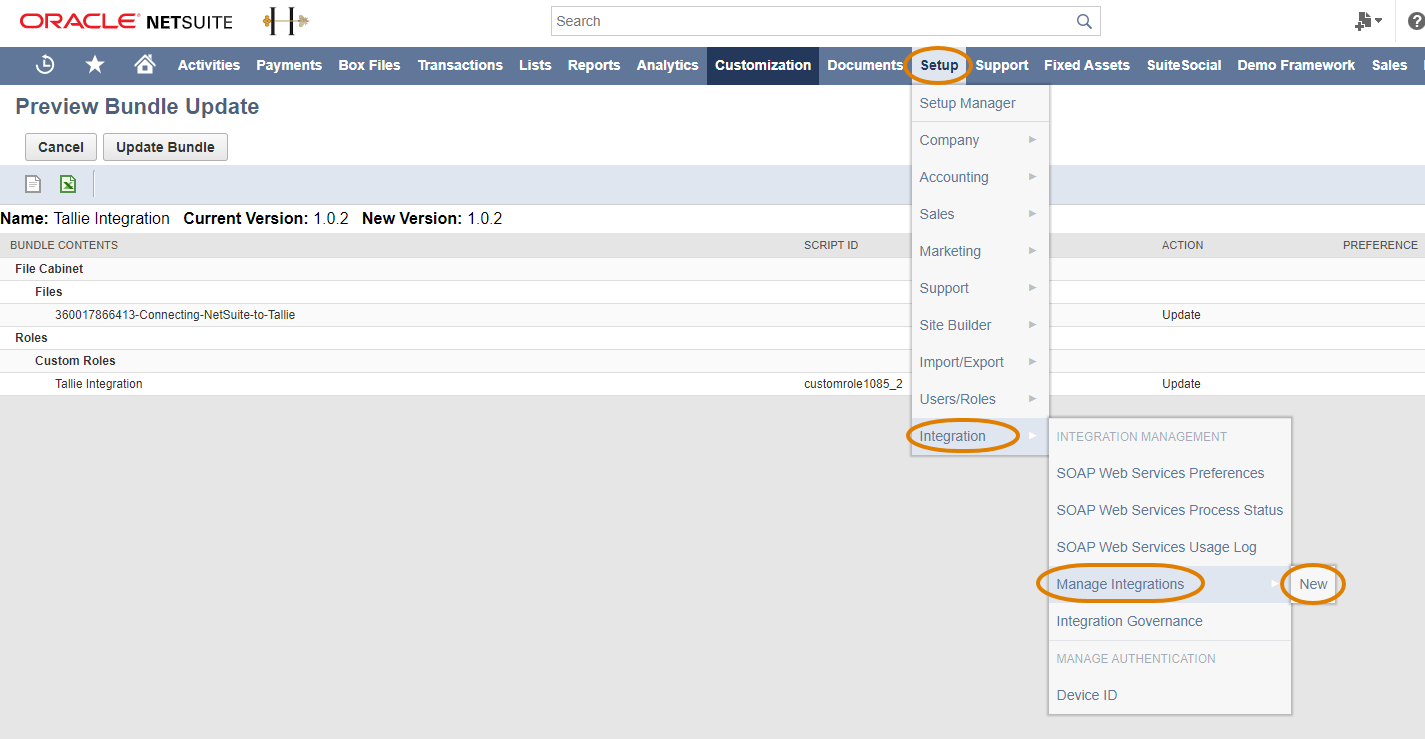
Task: Open the Demo Framework menu
Action: [1296, 65]
